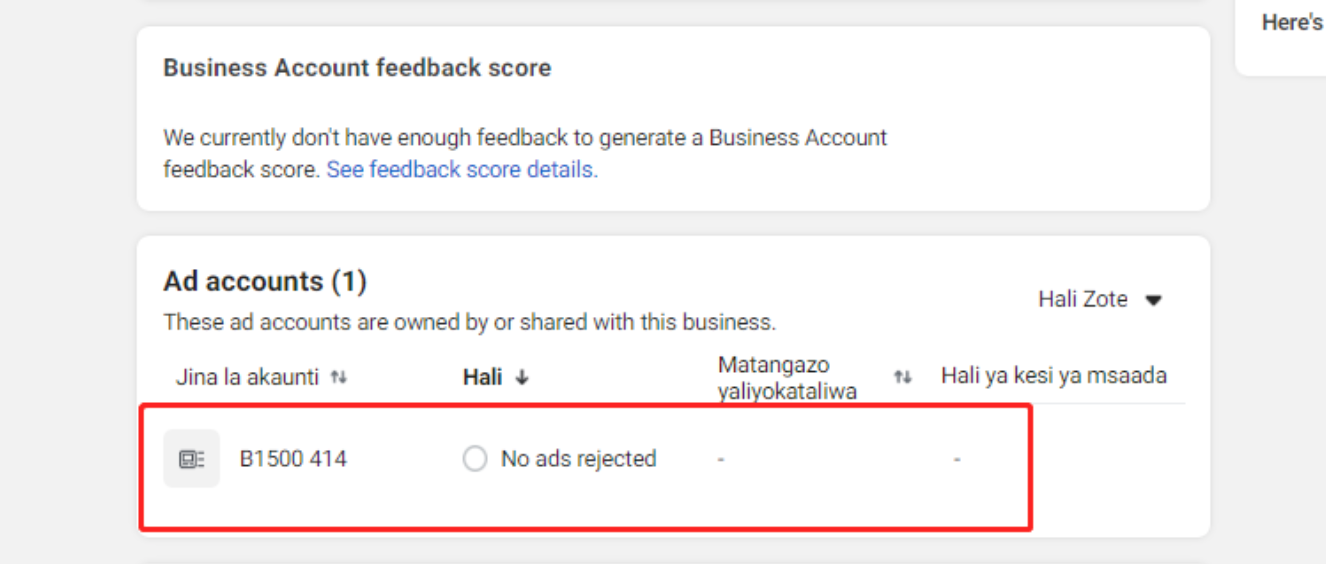Select the status circle before No ads rejected
This screenshot has height=564, width=1326.
coord(475,459)
